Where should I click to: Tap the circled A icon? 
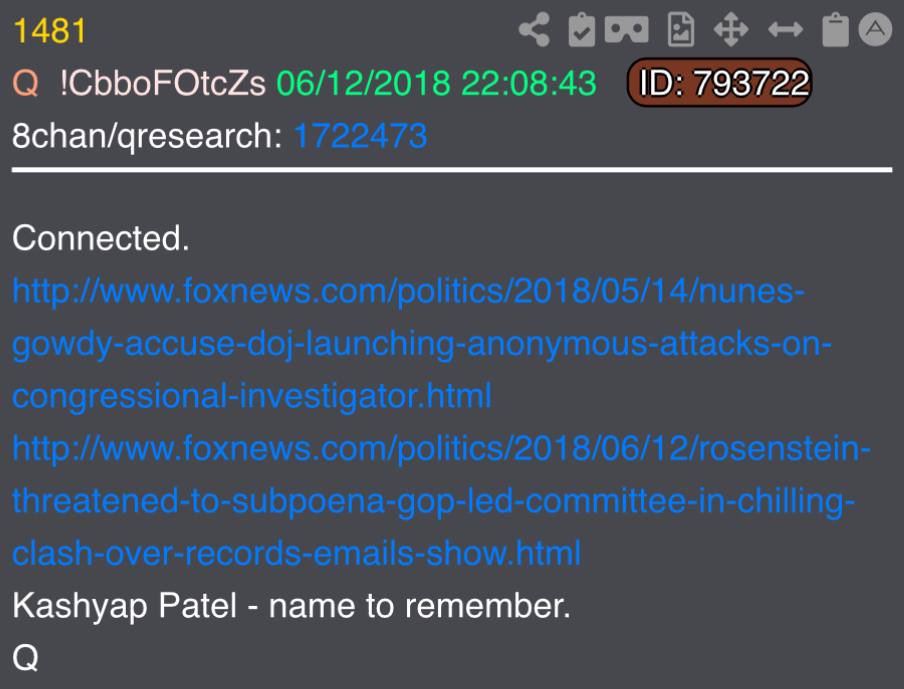pos(875,29)
